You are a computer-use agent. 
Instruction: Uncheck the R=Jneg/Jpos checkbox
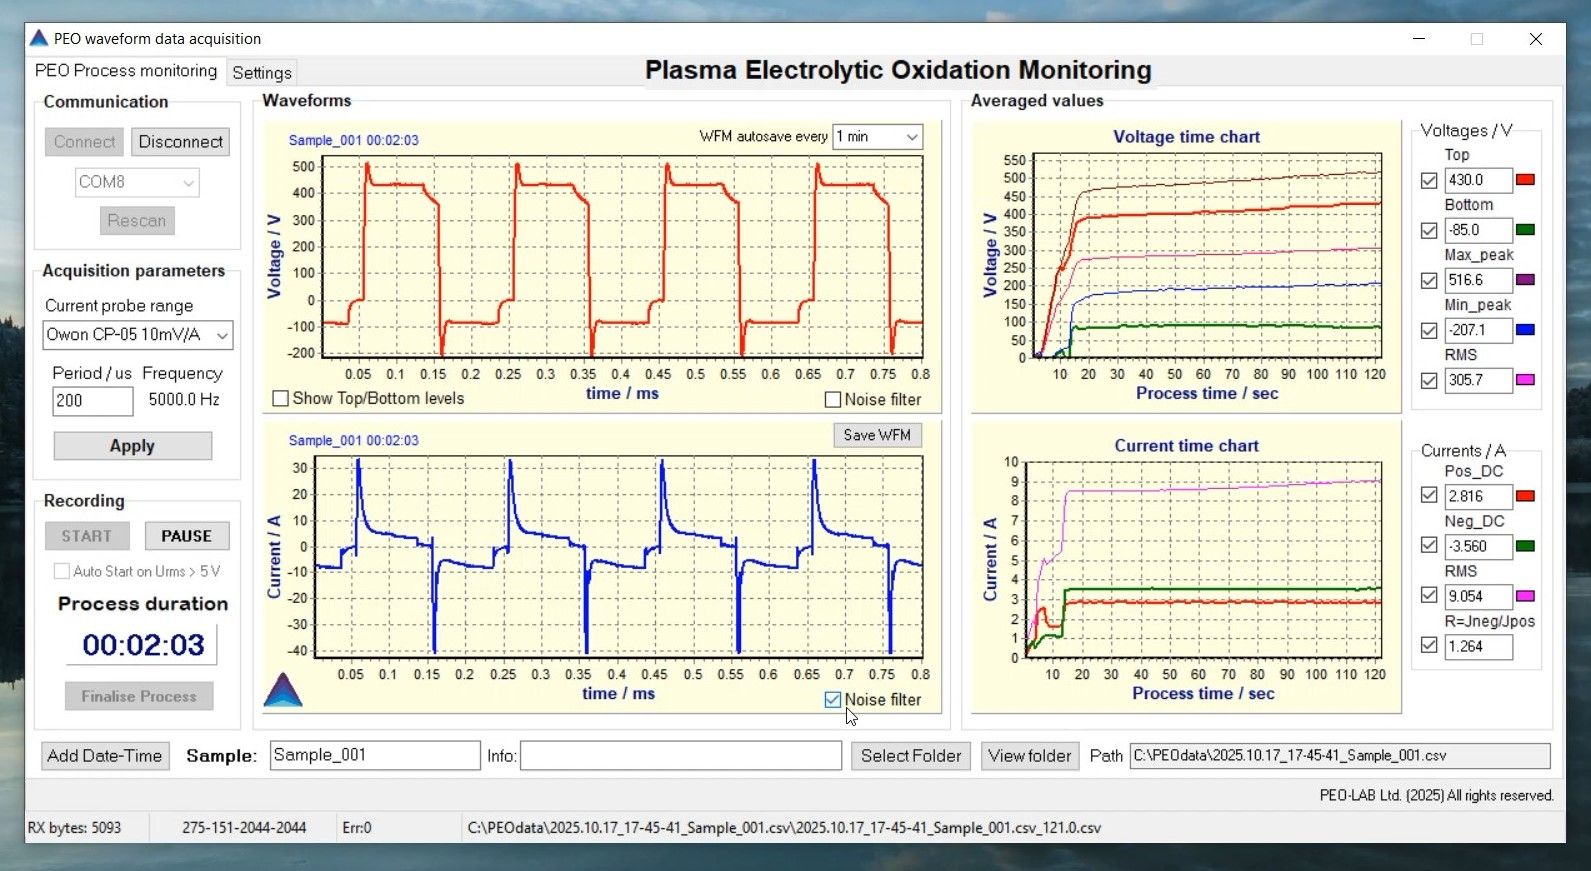click(x=1429, y=646)
